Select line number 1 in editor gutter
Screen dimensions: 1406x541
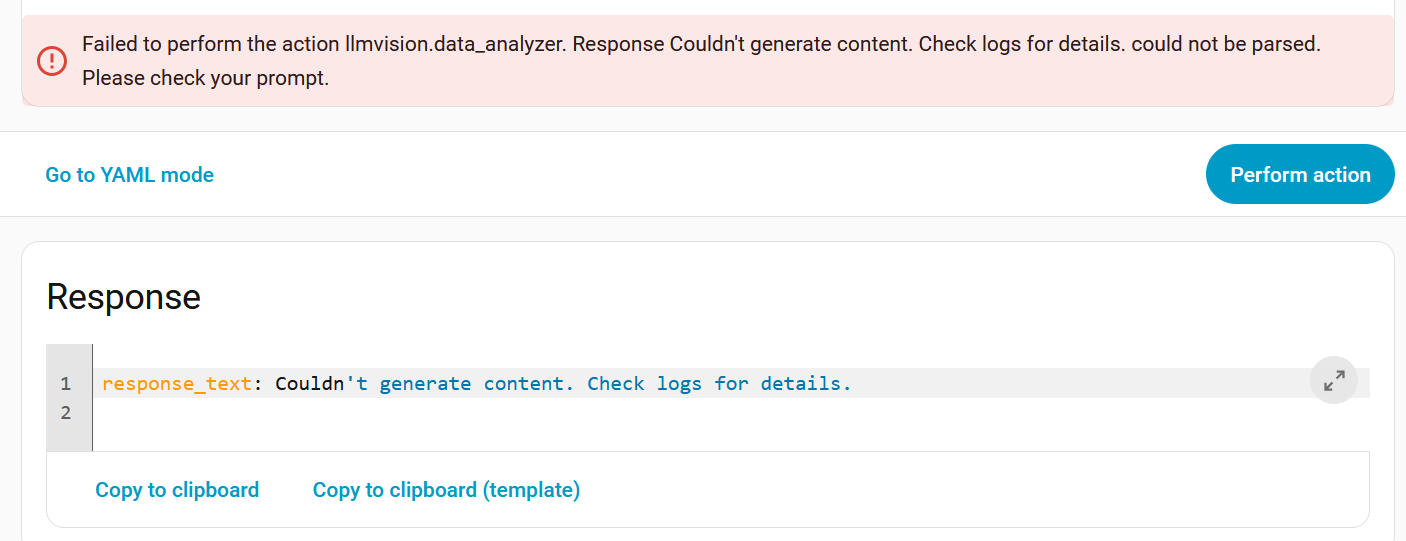point(65,383)
